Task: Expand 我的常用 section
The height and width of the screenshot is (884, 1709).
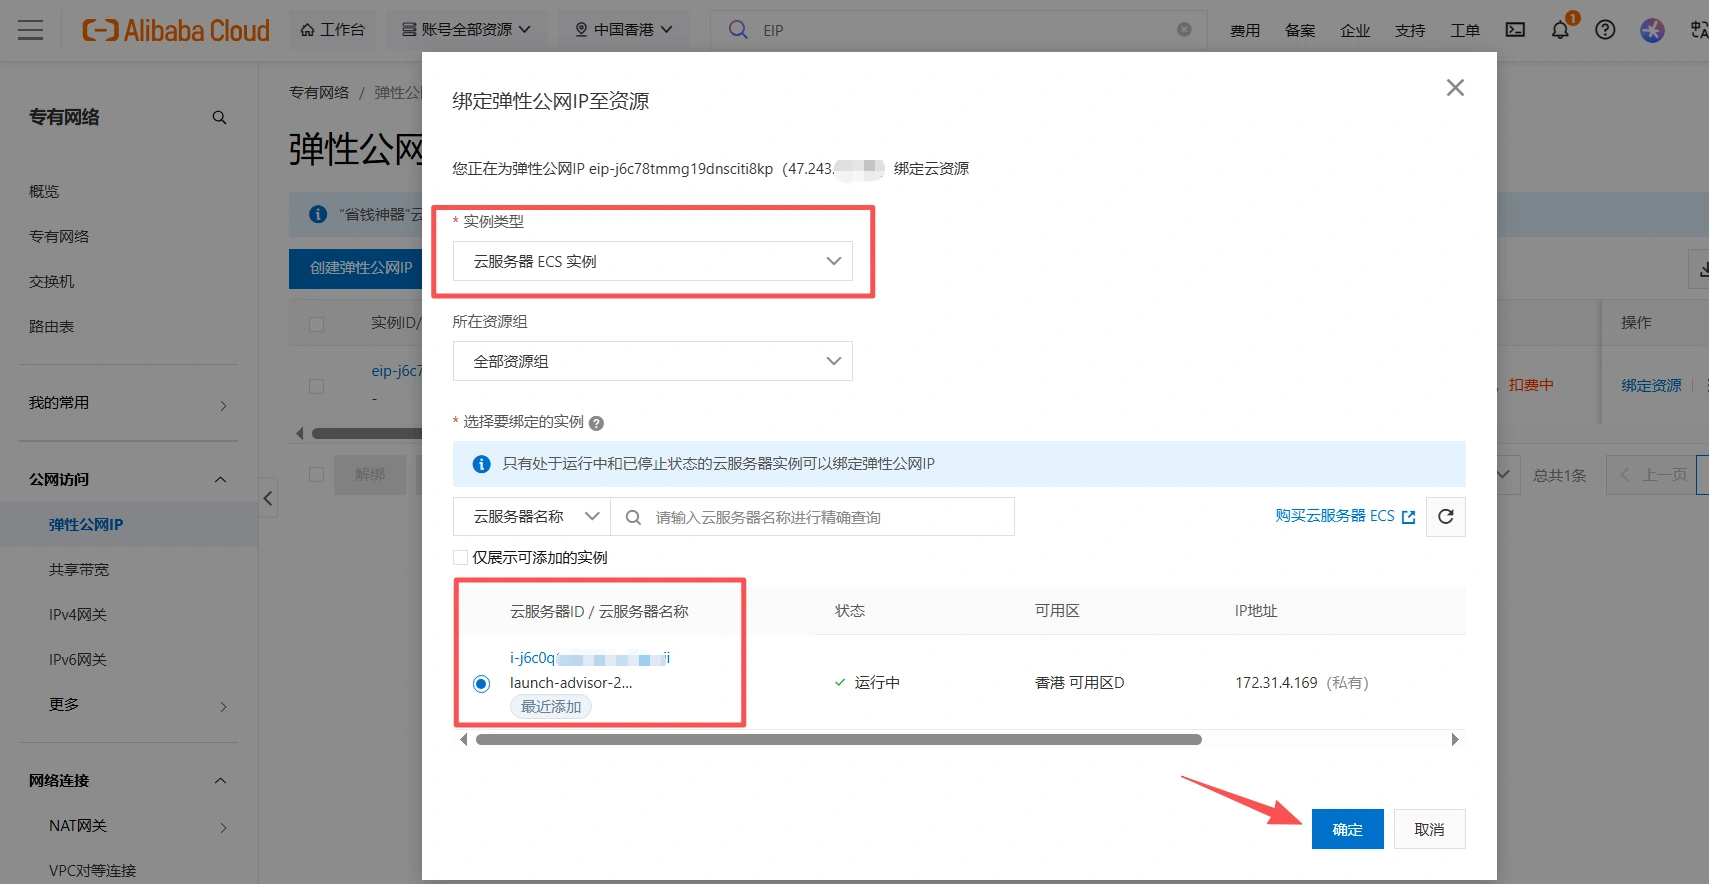Action: coord(128,403)
